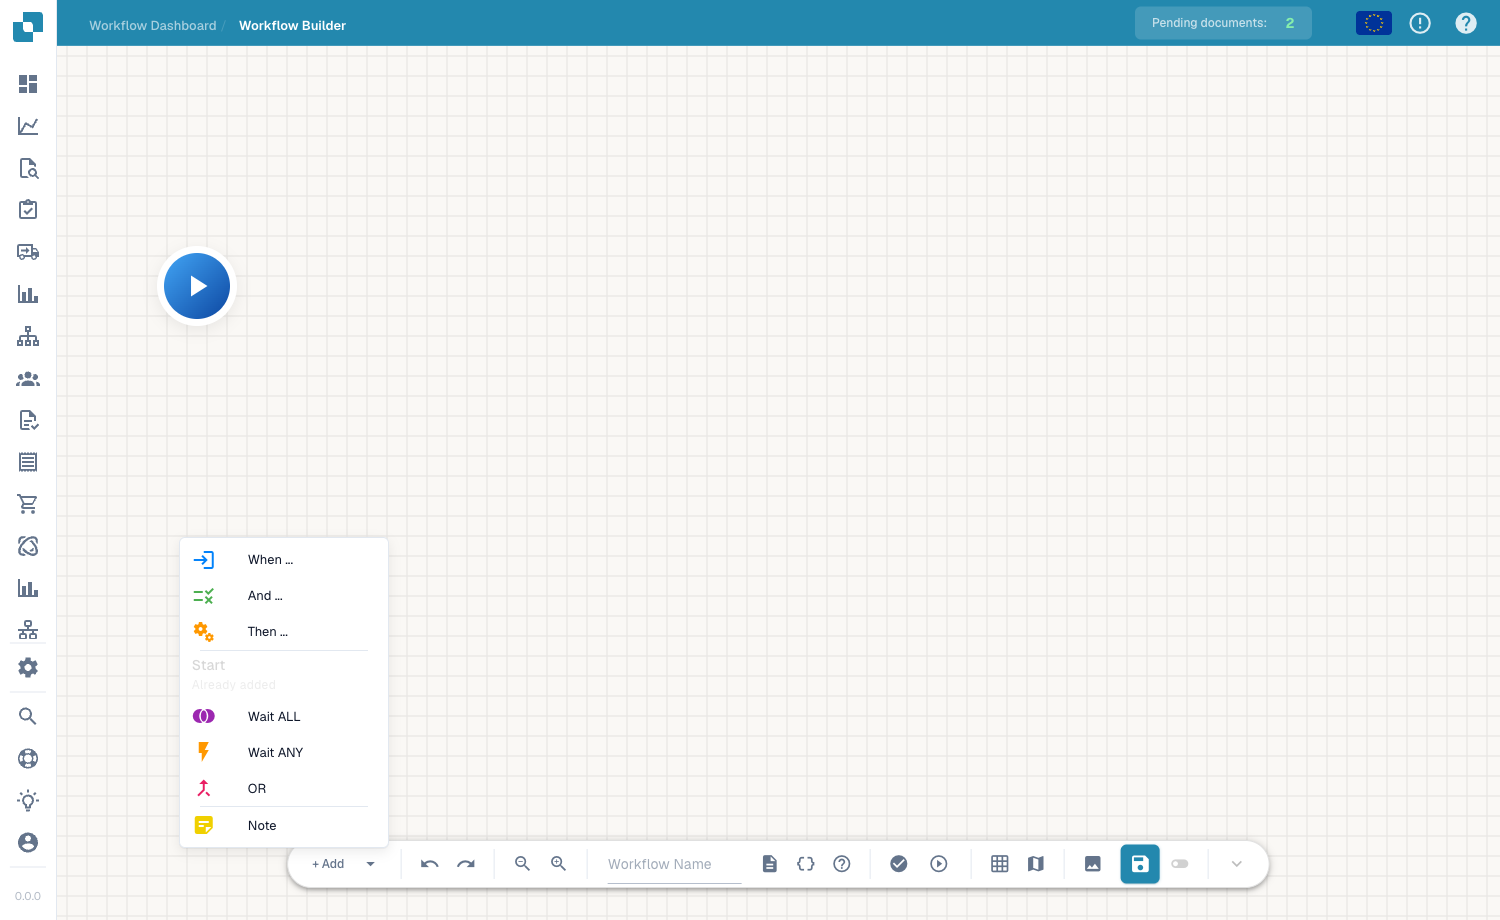Screen dimensions: 1500x920
Task: Redo the action in bottom toolbar
Action: point(466,864)
